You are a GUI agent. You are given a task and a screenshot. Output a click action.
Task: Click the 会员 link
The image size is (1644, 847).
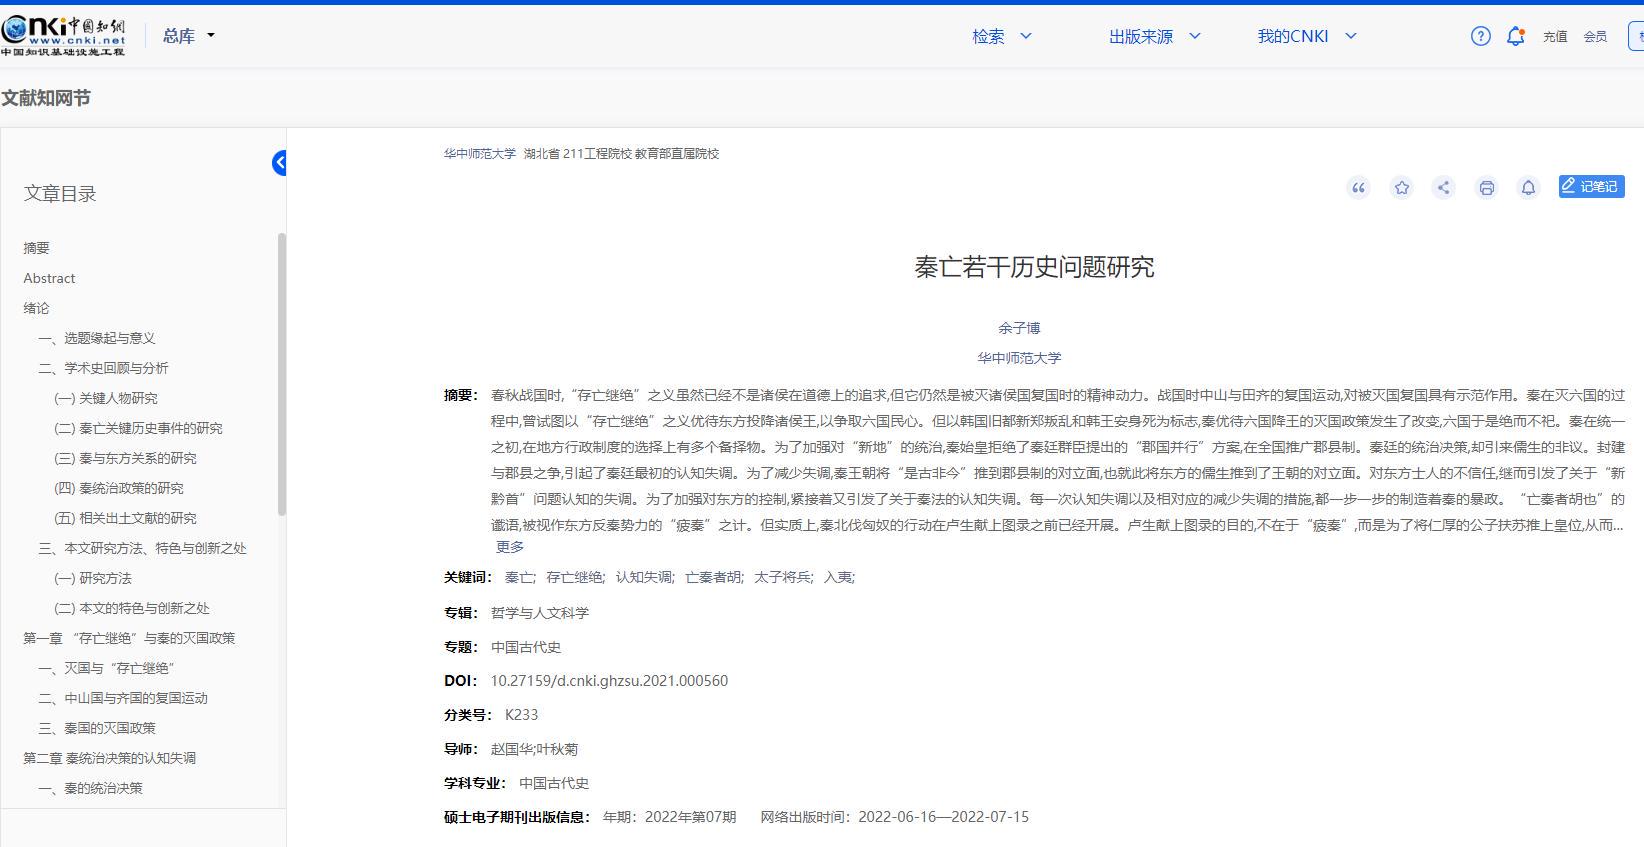click(1595, 36)
